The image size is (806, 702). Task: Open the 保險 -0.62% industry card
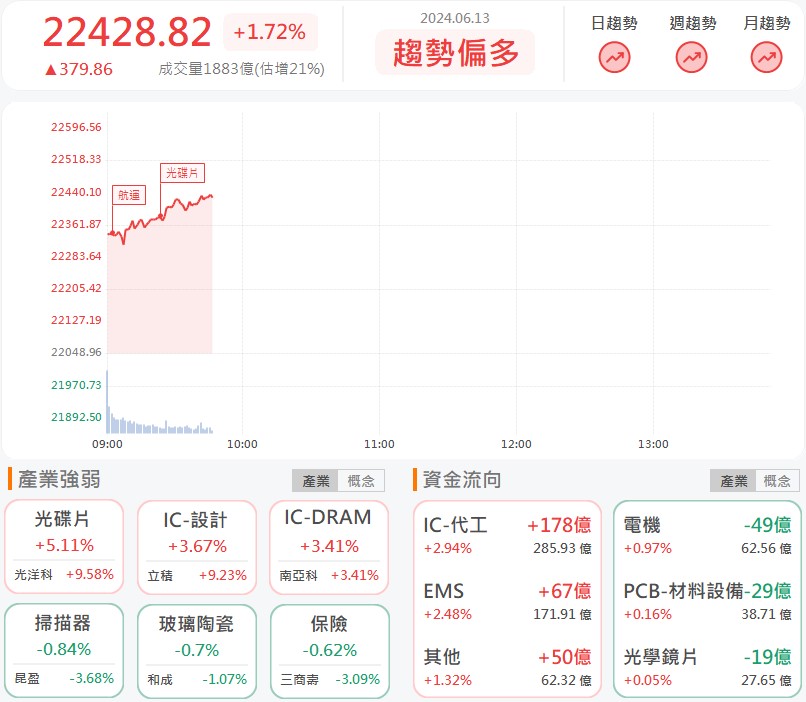(x=329, y=651)
